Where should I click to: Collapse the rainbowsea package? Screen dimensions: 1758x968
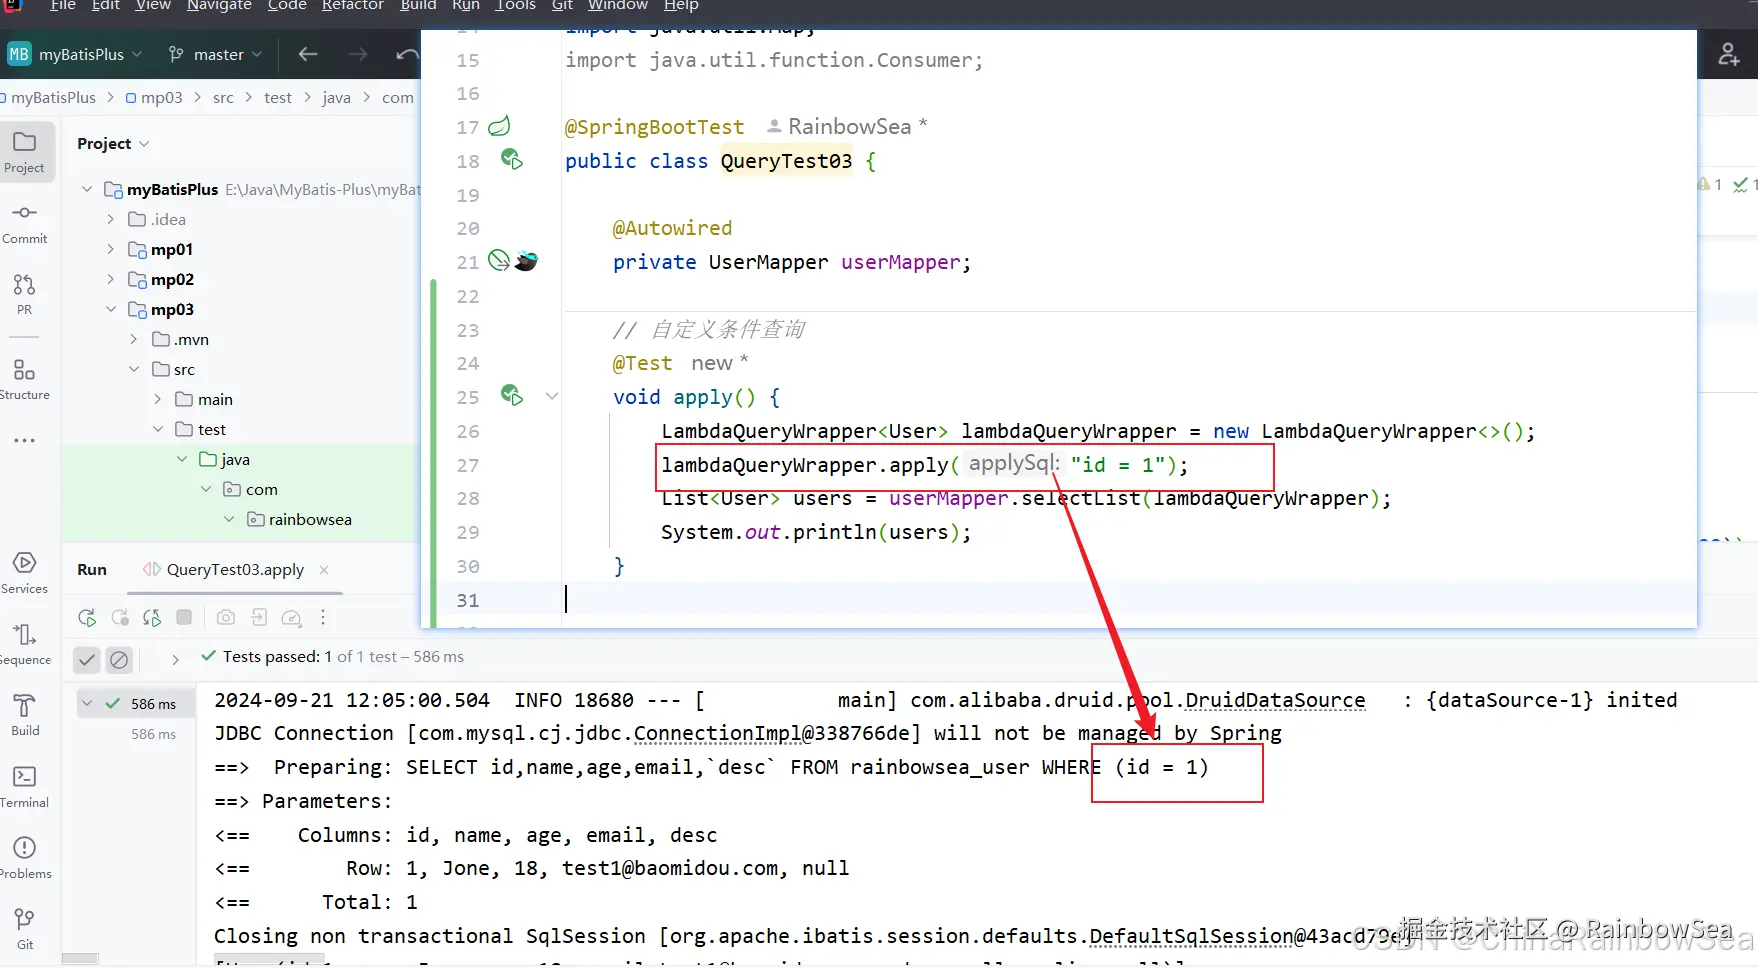(229, 519)
